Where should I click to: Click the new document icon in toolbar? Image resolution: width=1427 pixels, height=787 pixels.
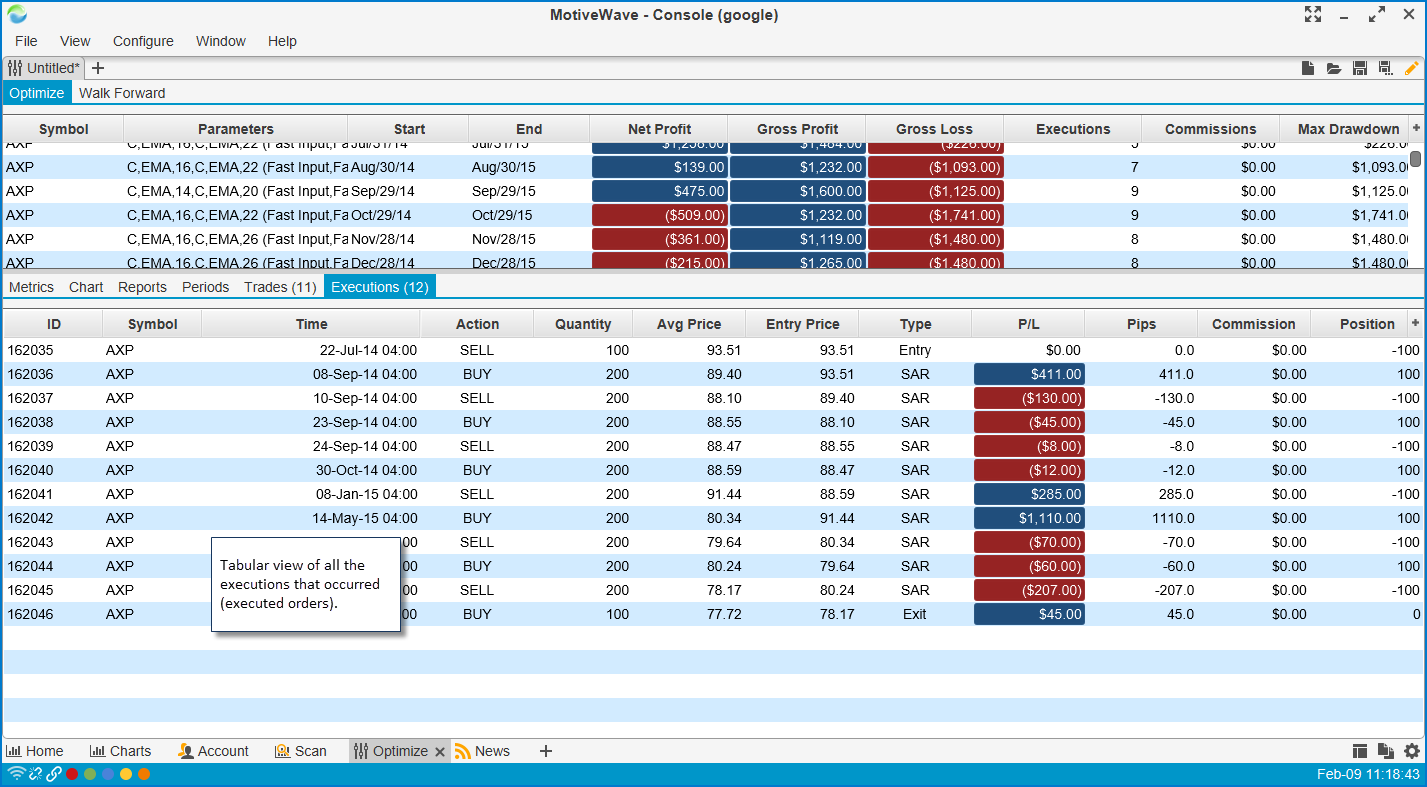point(1308,68)
